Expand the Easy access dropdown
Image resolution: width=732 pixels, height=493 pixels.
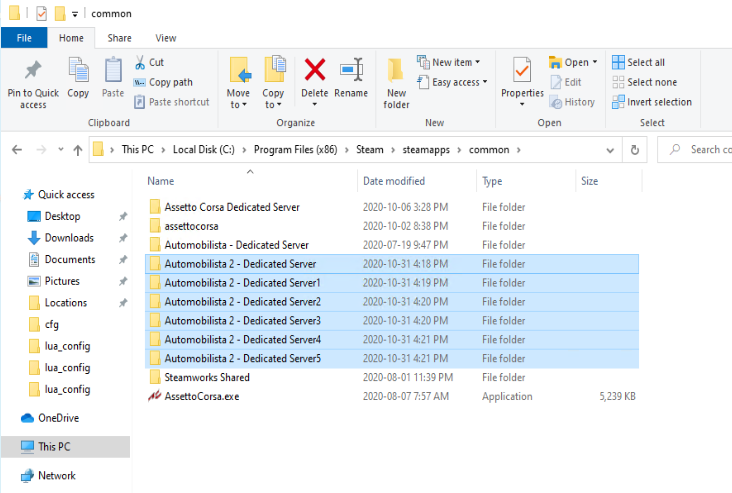click(459, 82)
